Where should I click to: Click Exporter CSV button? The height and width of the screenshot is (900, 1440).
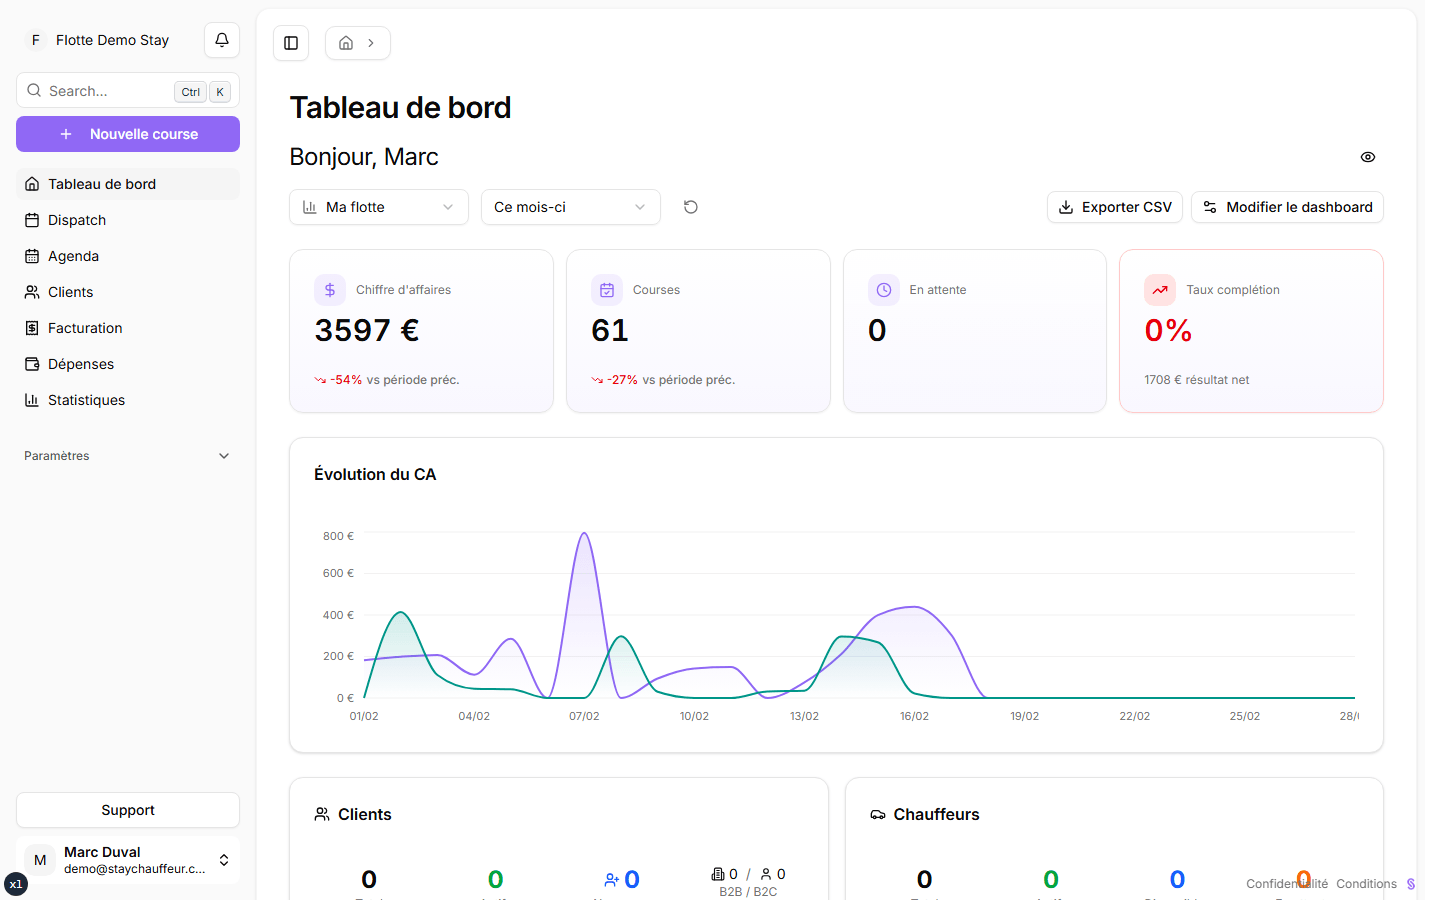tap(1115, 207)
